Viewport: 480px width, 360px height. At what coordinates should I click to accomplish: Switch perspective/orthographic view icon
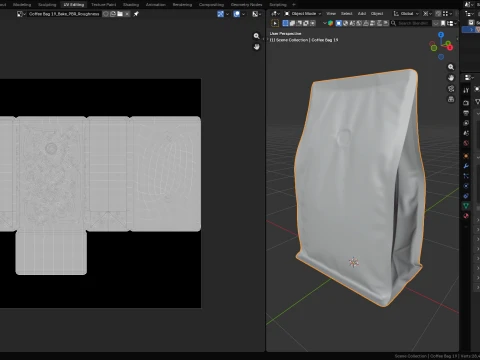click(451, 99)
